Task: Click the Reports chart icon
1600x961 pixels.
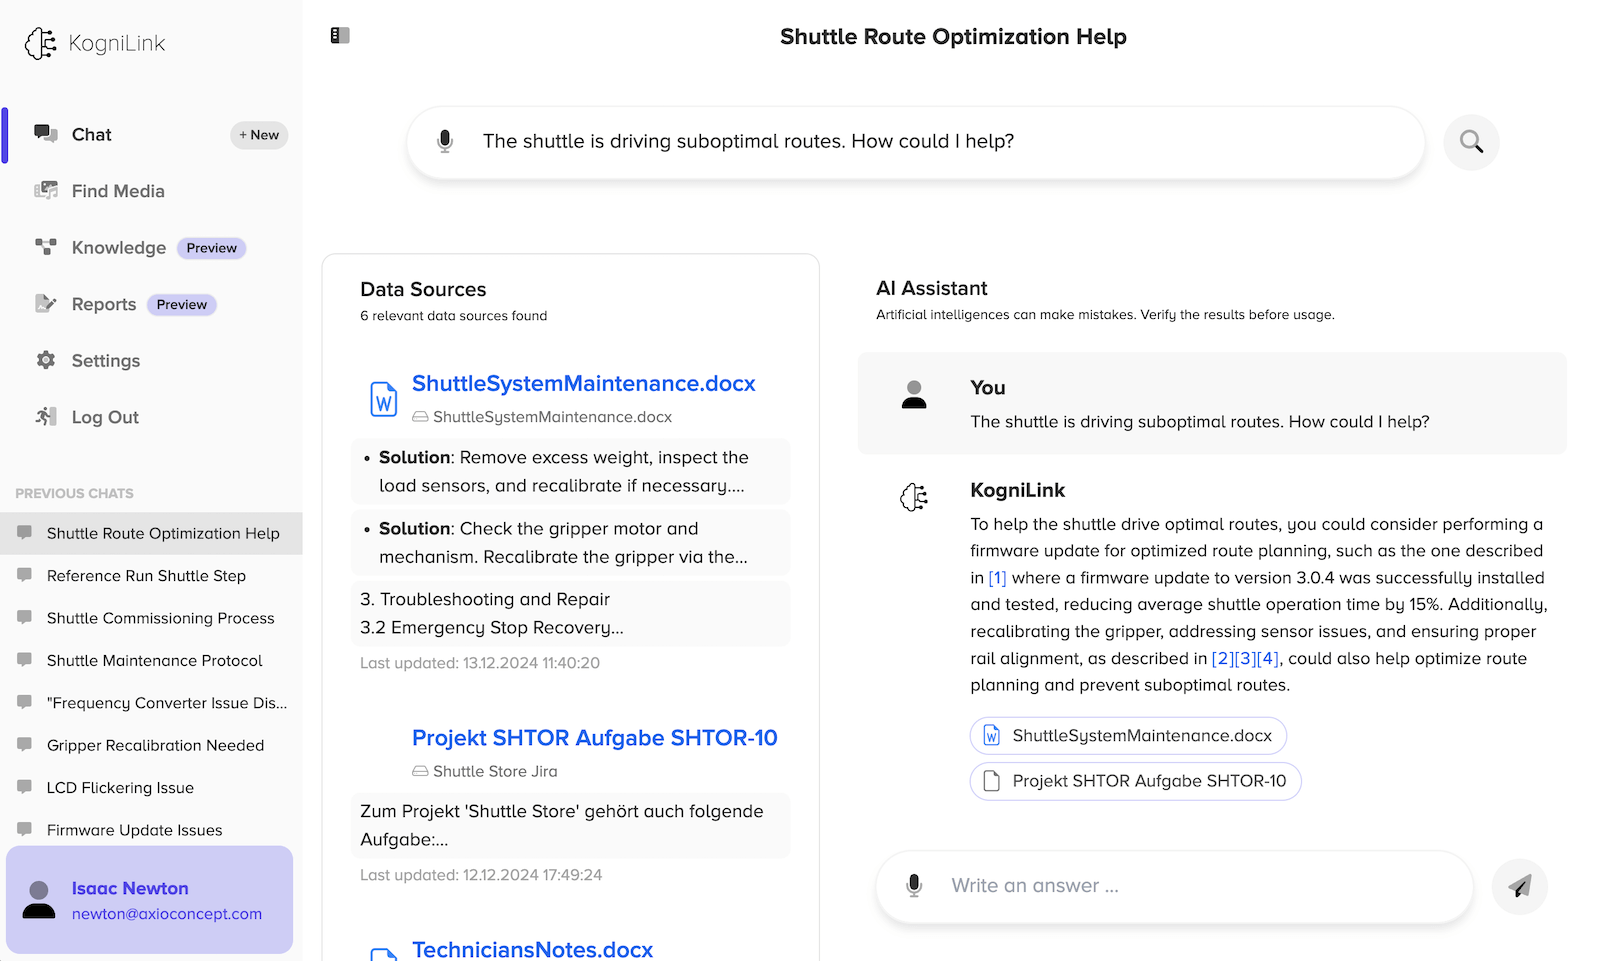Action: [x=46, y=304]
